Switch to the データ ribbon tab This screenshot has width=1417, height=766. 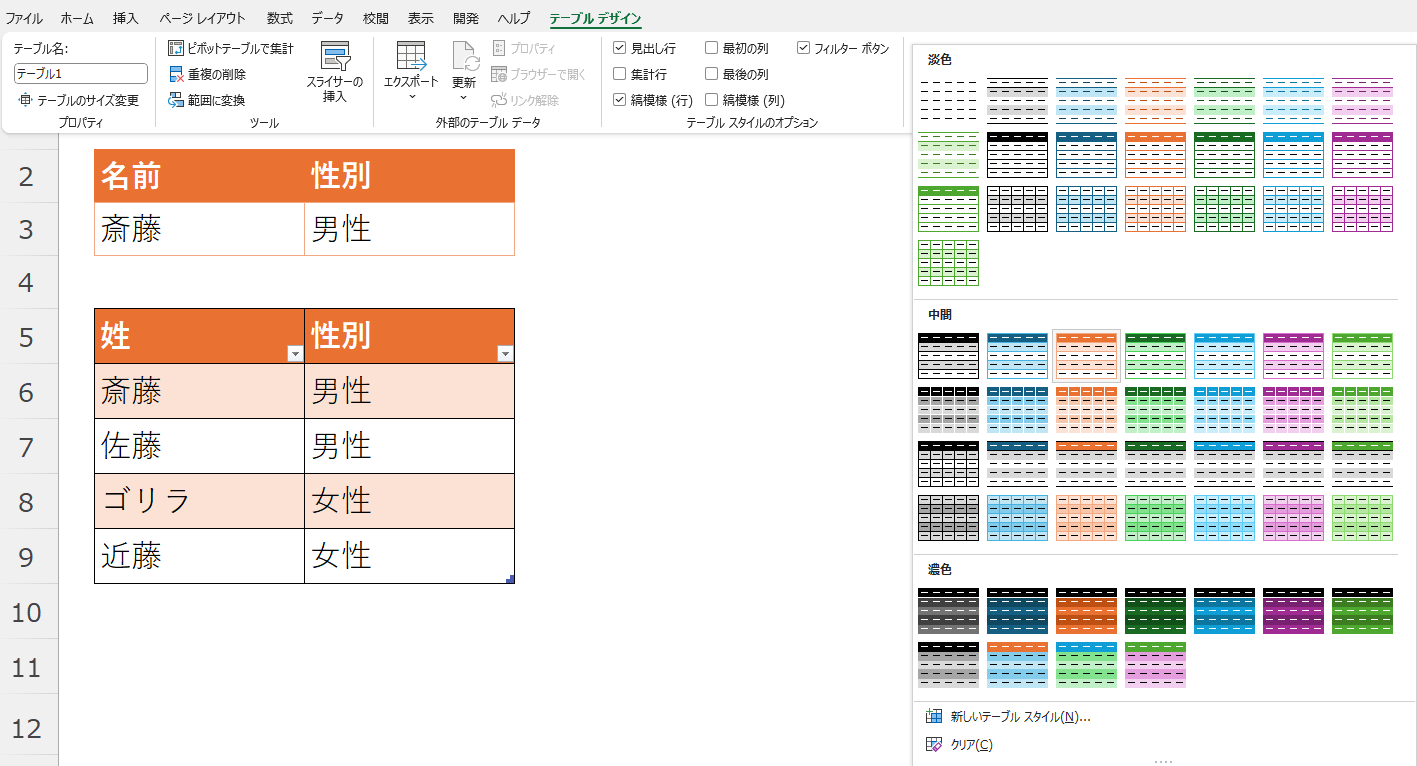pos(327,18)
